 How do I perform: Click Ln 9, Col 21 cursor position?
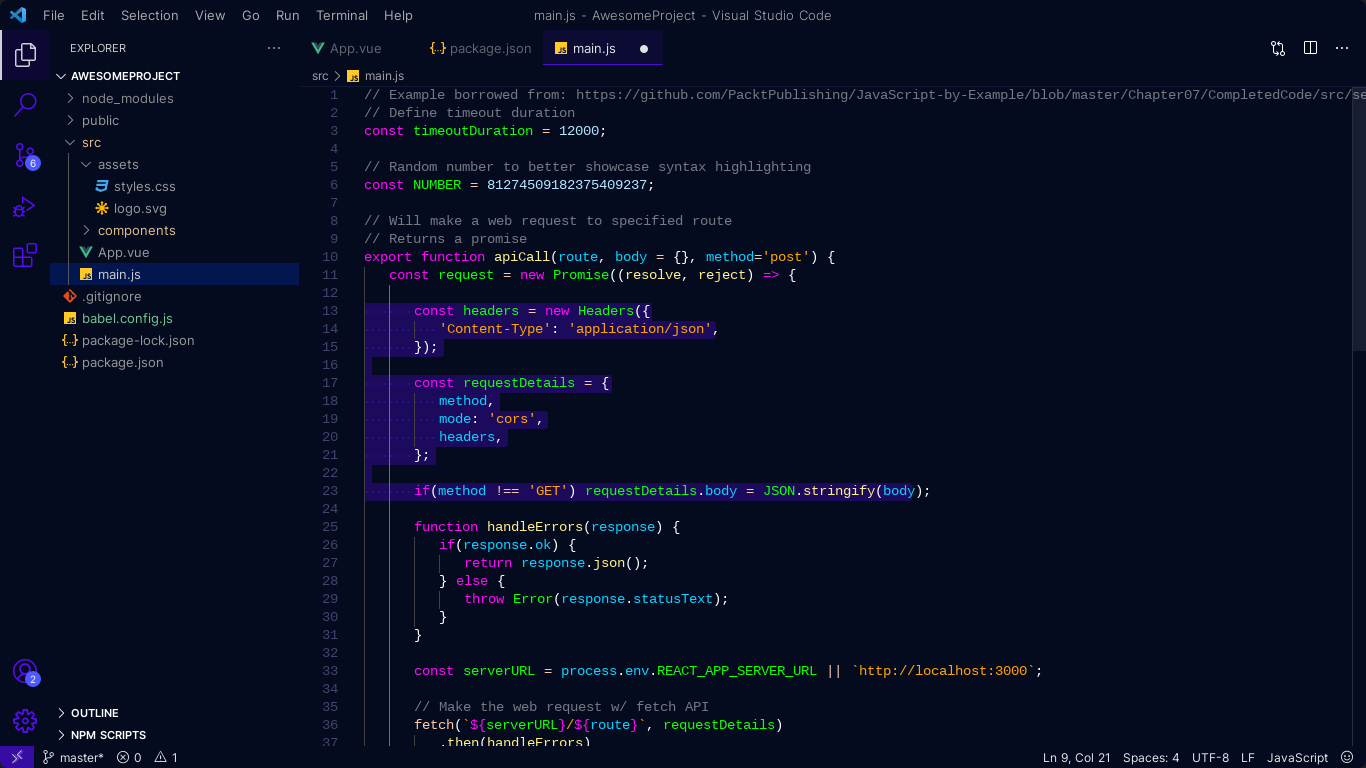(x=1077, y=757)
